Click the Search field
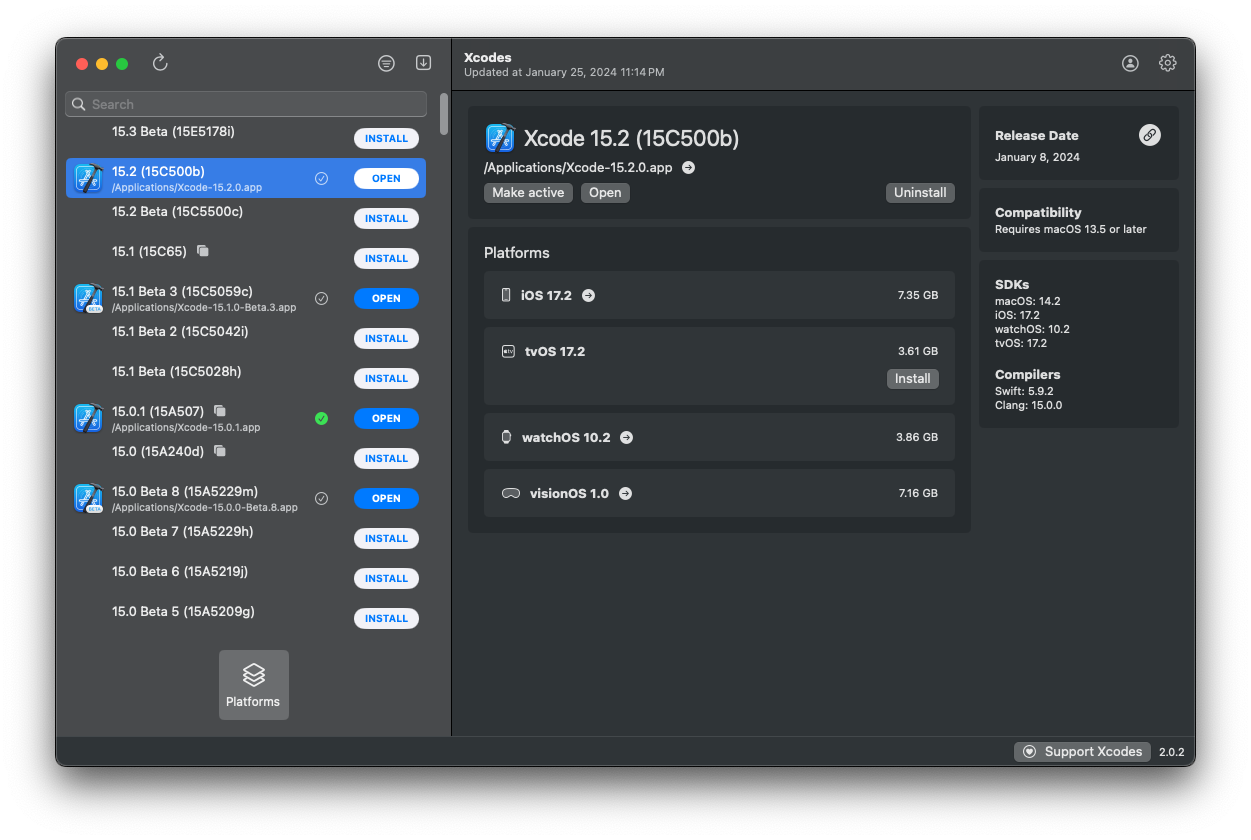The height and width of the screenshot is (840, 1251). pyautogui.click(x=246, y=104)
